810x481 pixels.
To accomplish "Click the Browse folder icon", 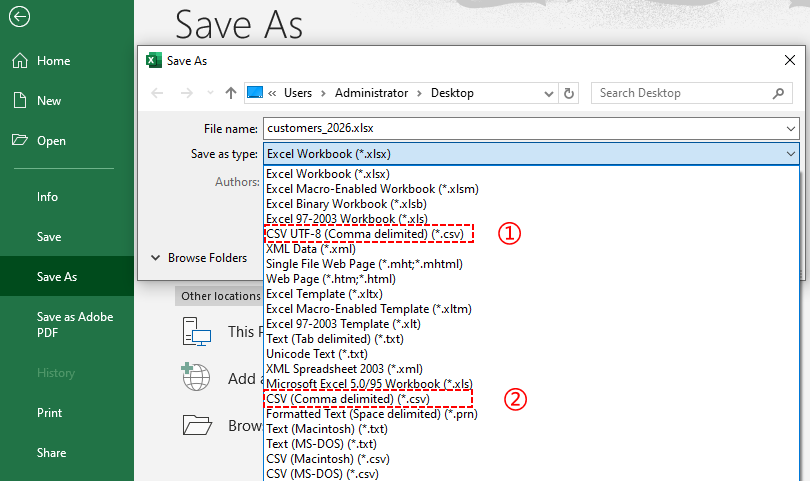I will (197, 425).
